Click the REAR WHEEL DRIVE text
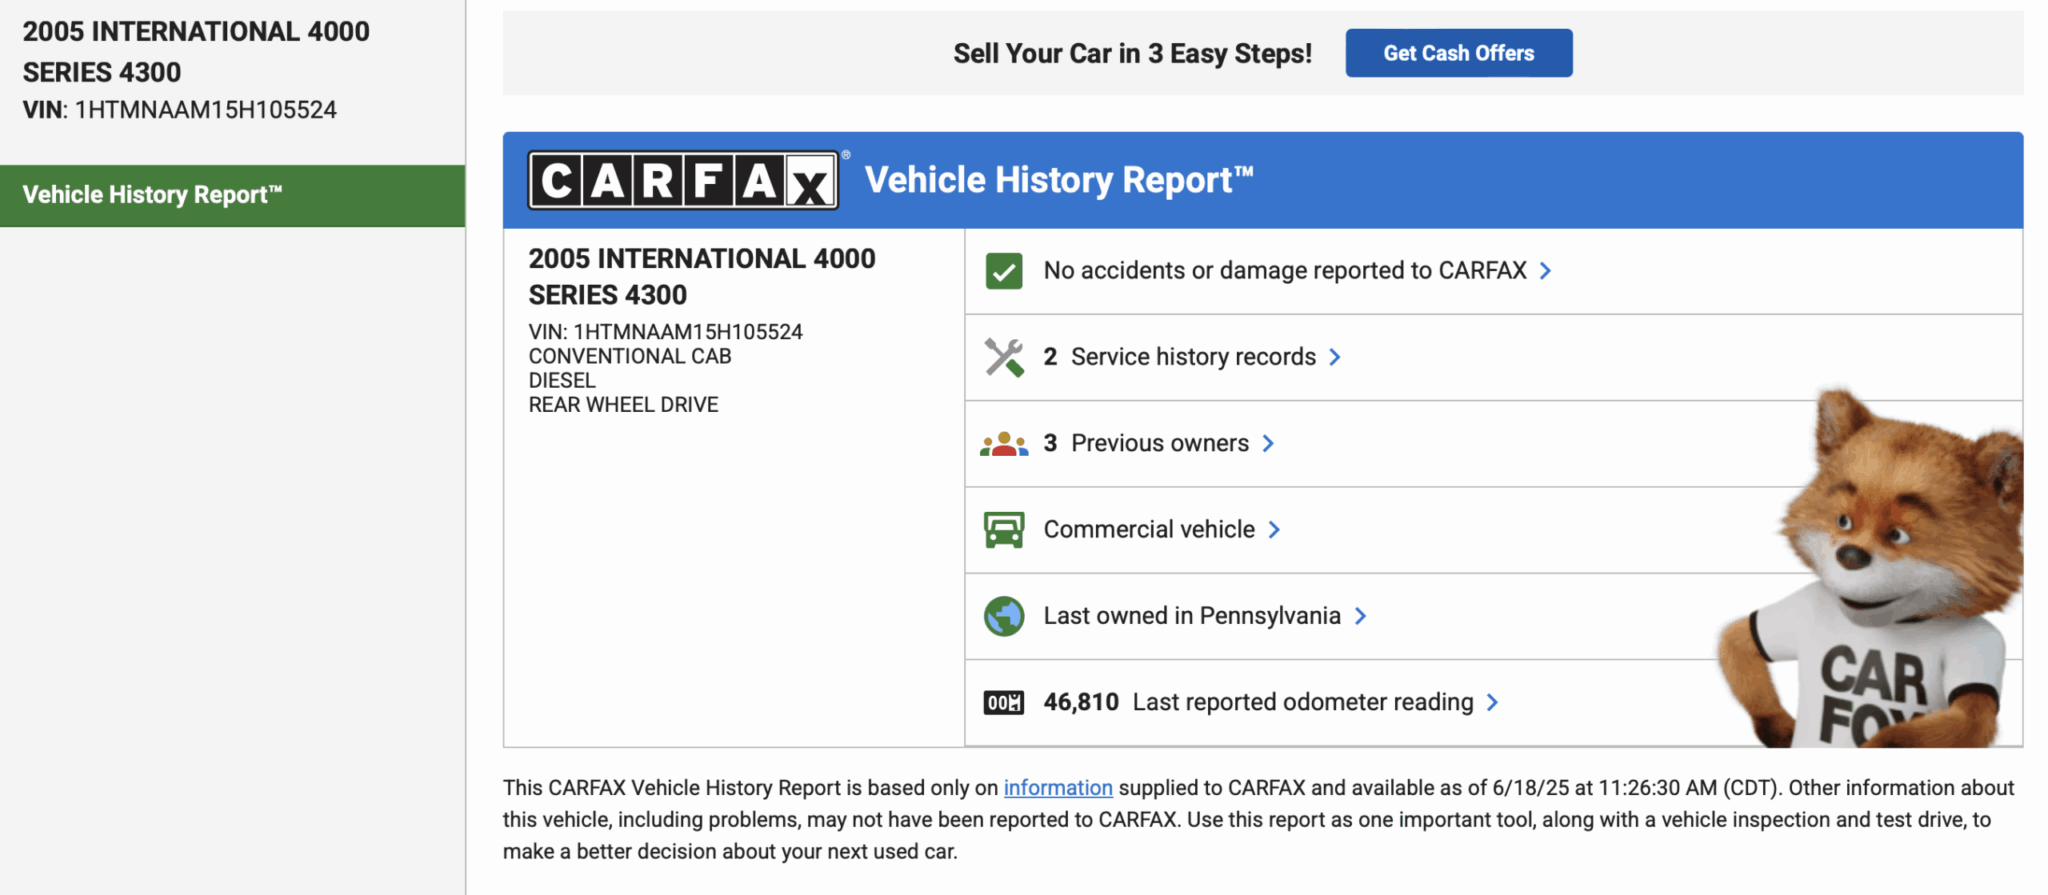The image size is (2048, 895). pos(623,405)
